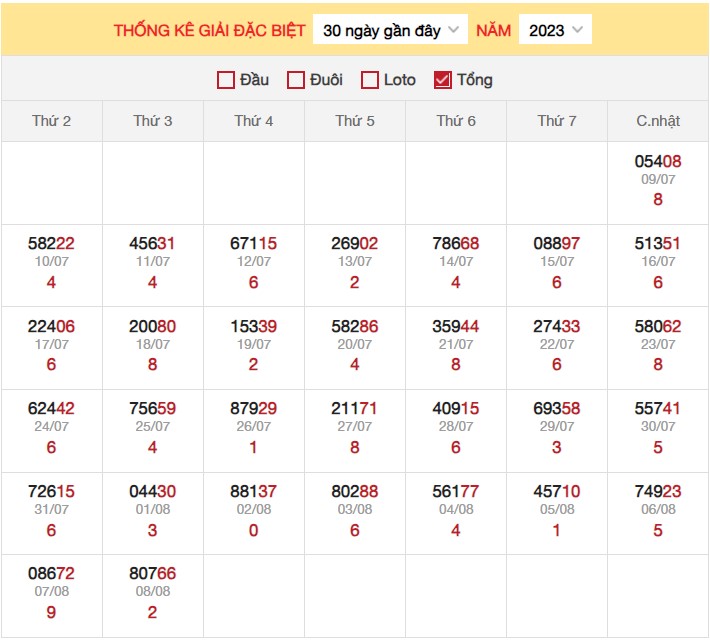Click result 08672 dated 07/08

tap(52, 574)
